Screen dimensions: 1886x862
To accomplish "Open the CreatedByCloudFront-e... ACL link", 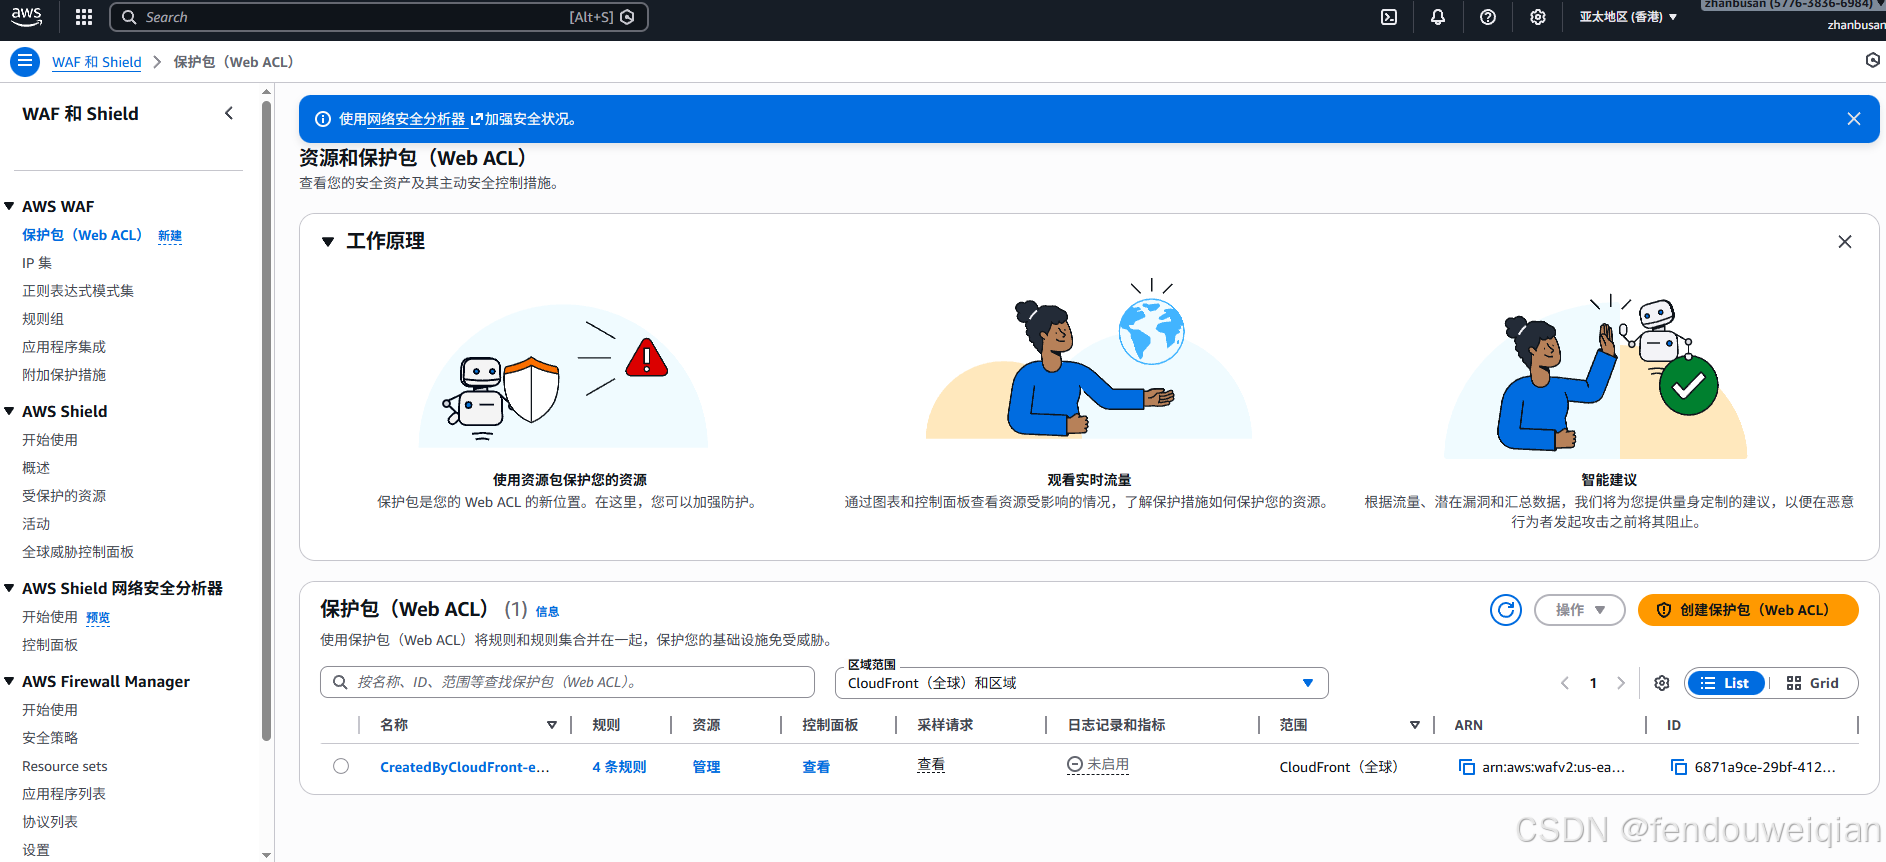I will coord(465,767).
